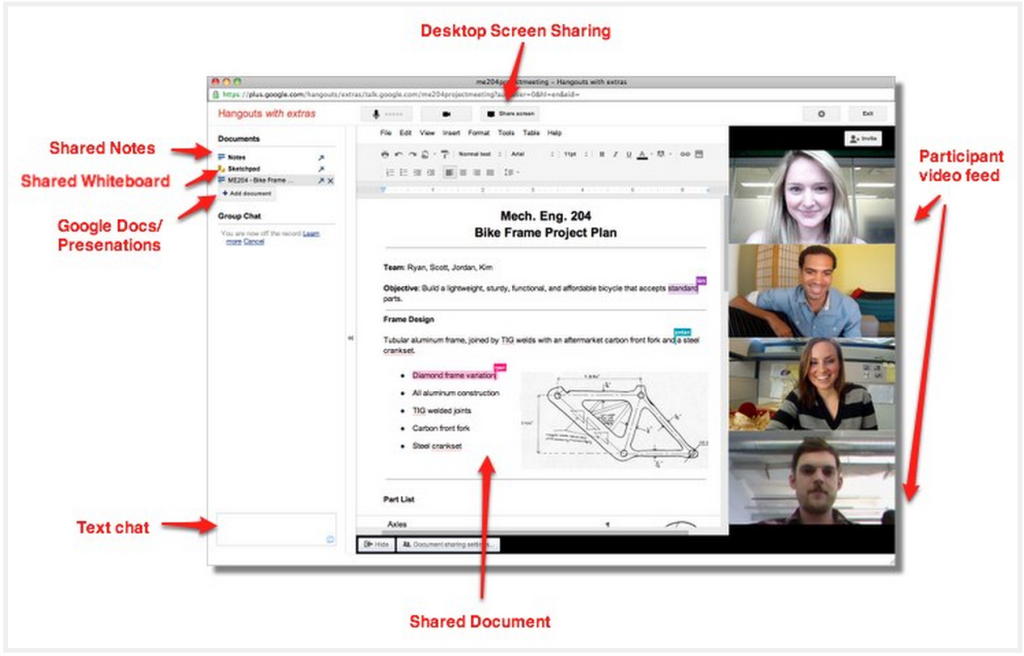Open the line spacing dropdown
This screenshot has height=656, width=1024.
tap(511, 172)
